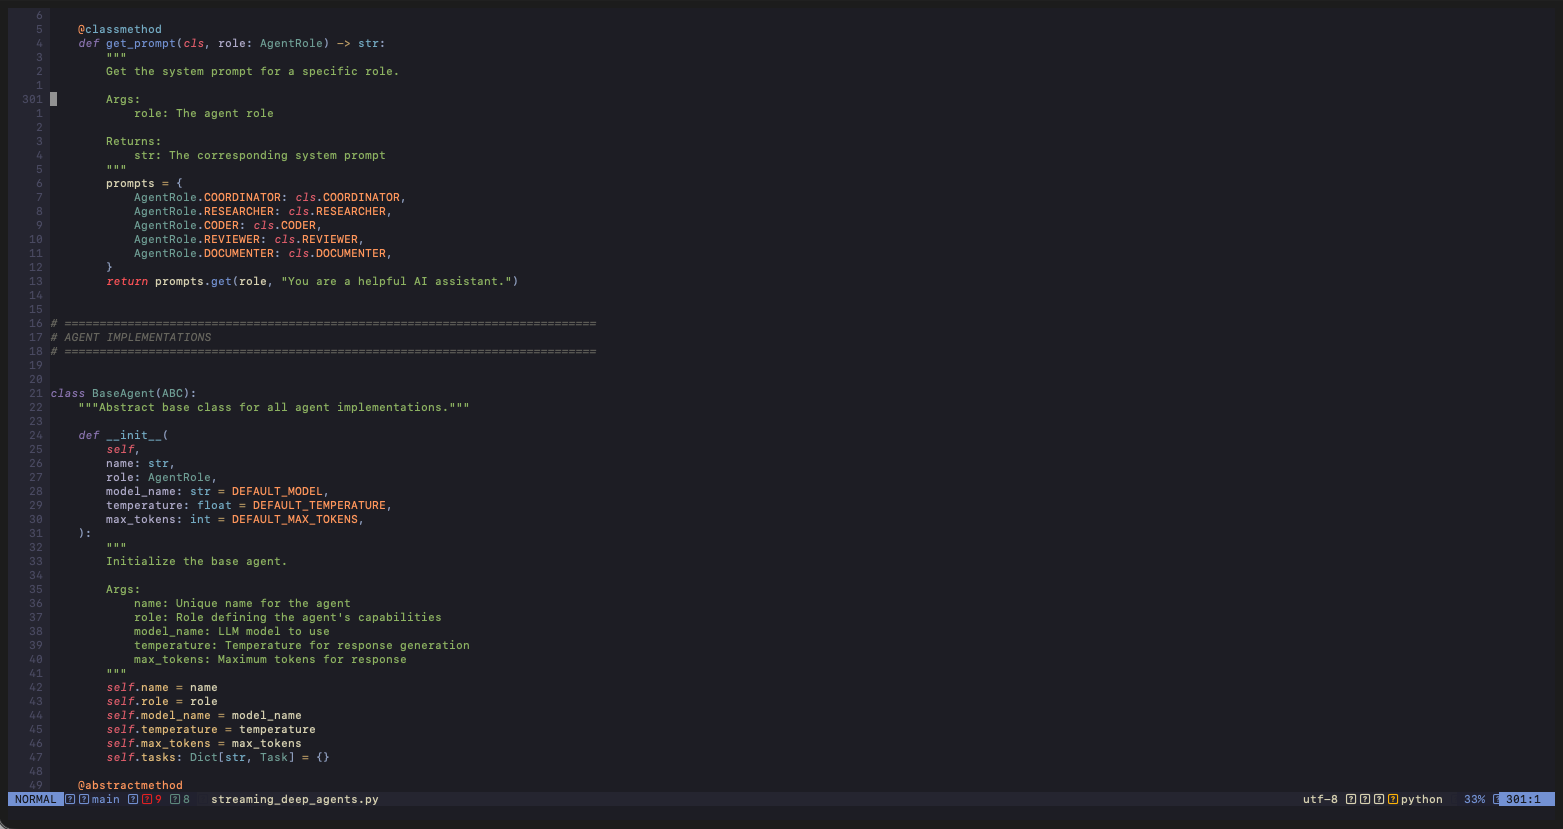This screenshot has width=1563, height=829.
Task: Click the @abstractmethod decorator
Action: tap(130, 785)
